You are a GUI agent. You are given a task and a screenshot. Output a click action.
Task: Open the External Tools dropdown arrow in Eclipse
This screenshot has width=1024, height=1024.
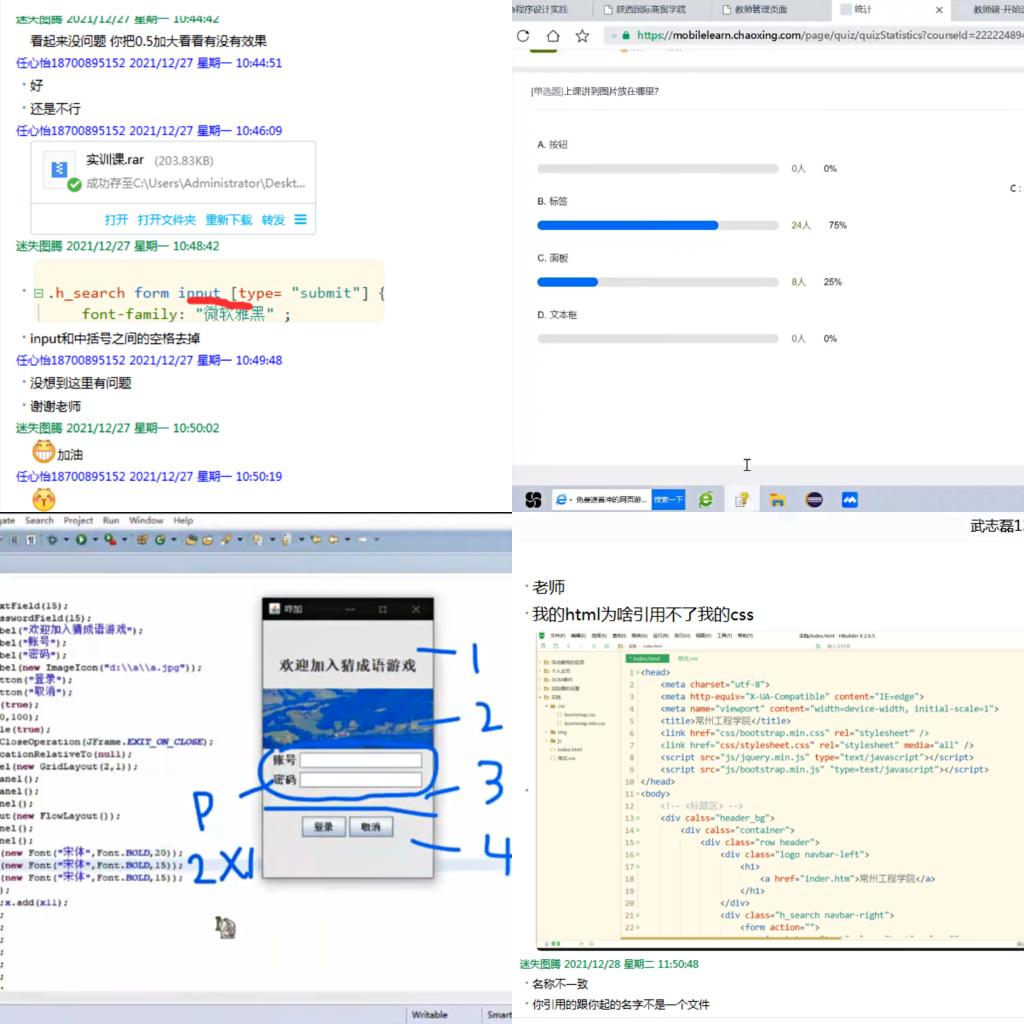pyautogui.click(x=124, y=539)
